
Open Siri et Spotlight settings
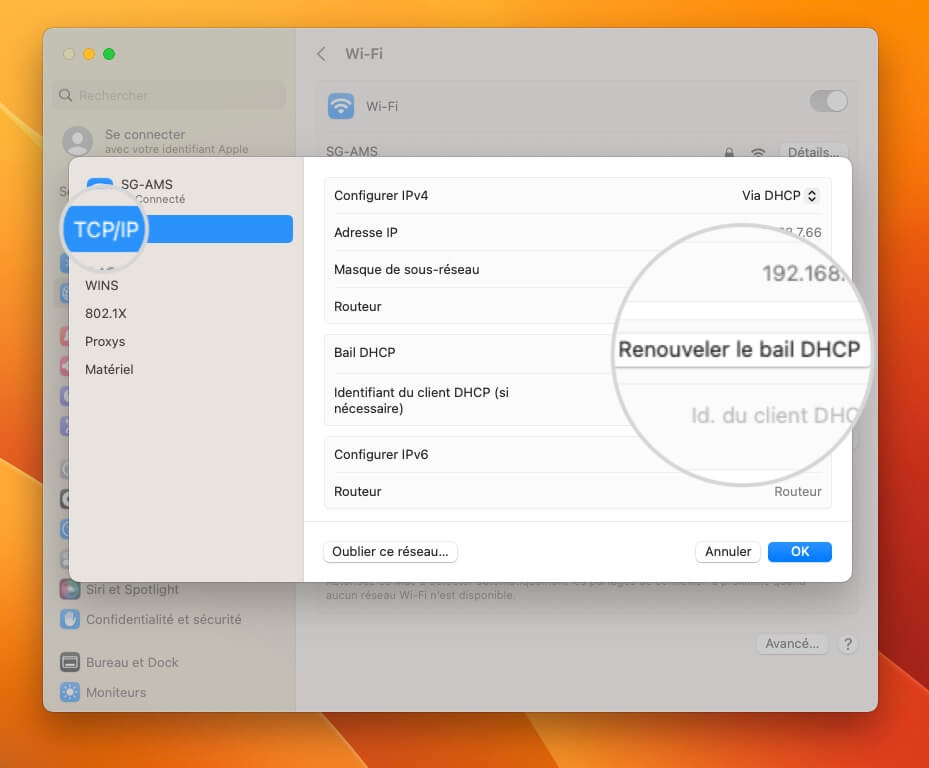132,590
